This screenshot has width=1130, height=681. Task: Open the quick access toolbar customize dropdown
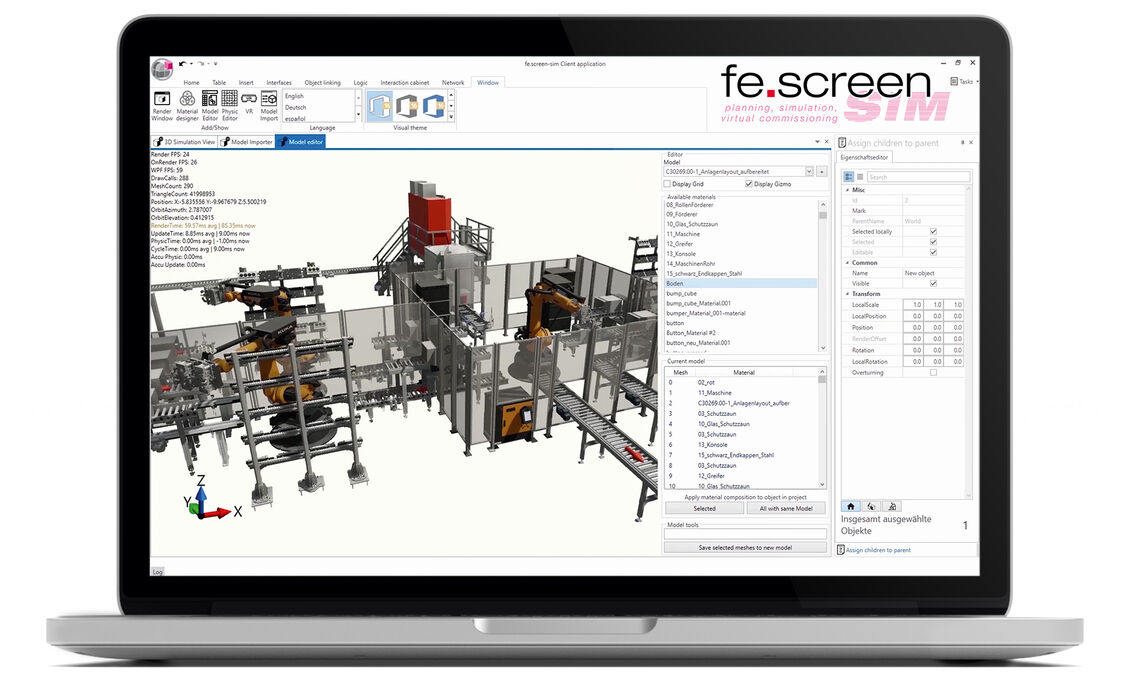[x=215, y=64]
